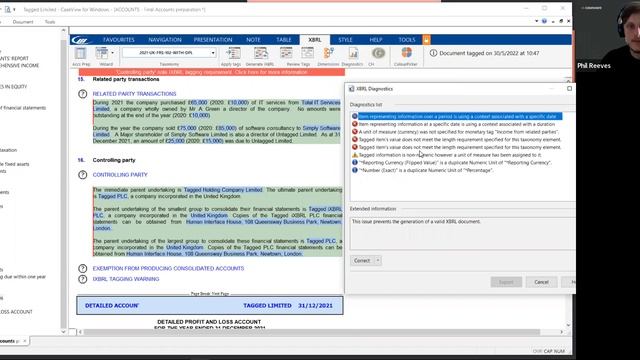Open RELATED PARTY TRANSACTIONS heading link
Viewport: 640px width, 360px height.
[x=134, y=94]
